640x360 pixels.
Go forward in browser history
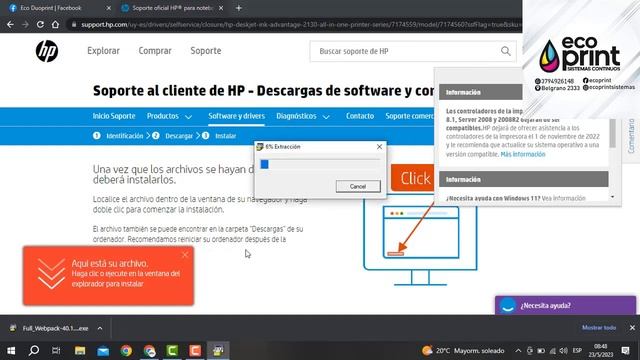click(25, 24)
